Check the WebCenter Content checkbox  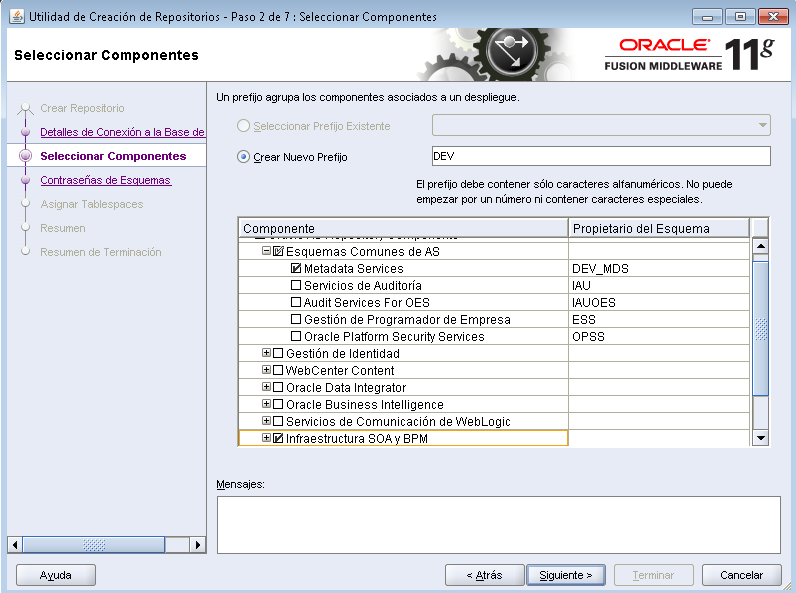(x=278, y=370)
